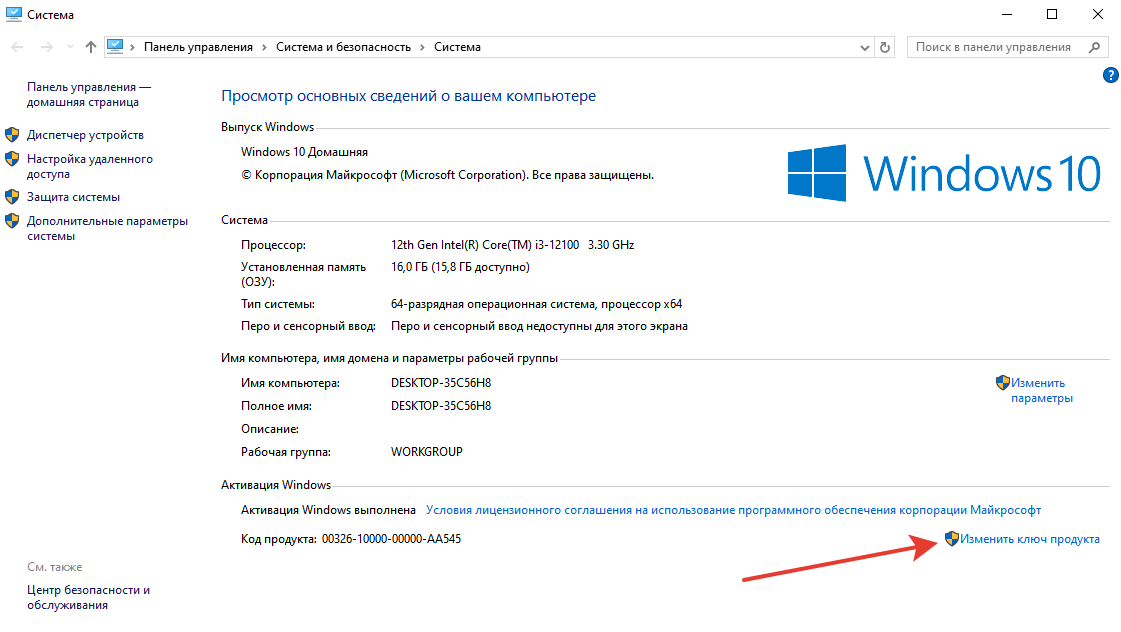This screenshot has width=1121, height=632.
Task: Expand the chevron after 'Система и безопасность'
Action: [423, 47]
